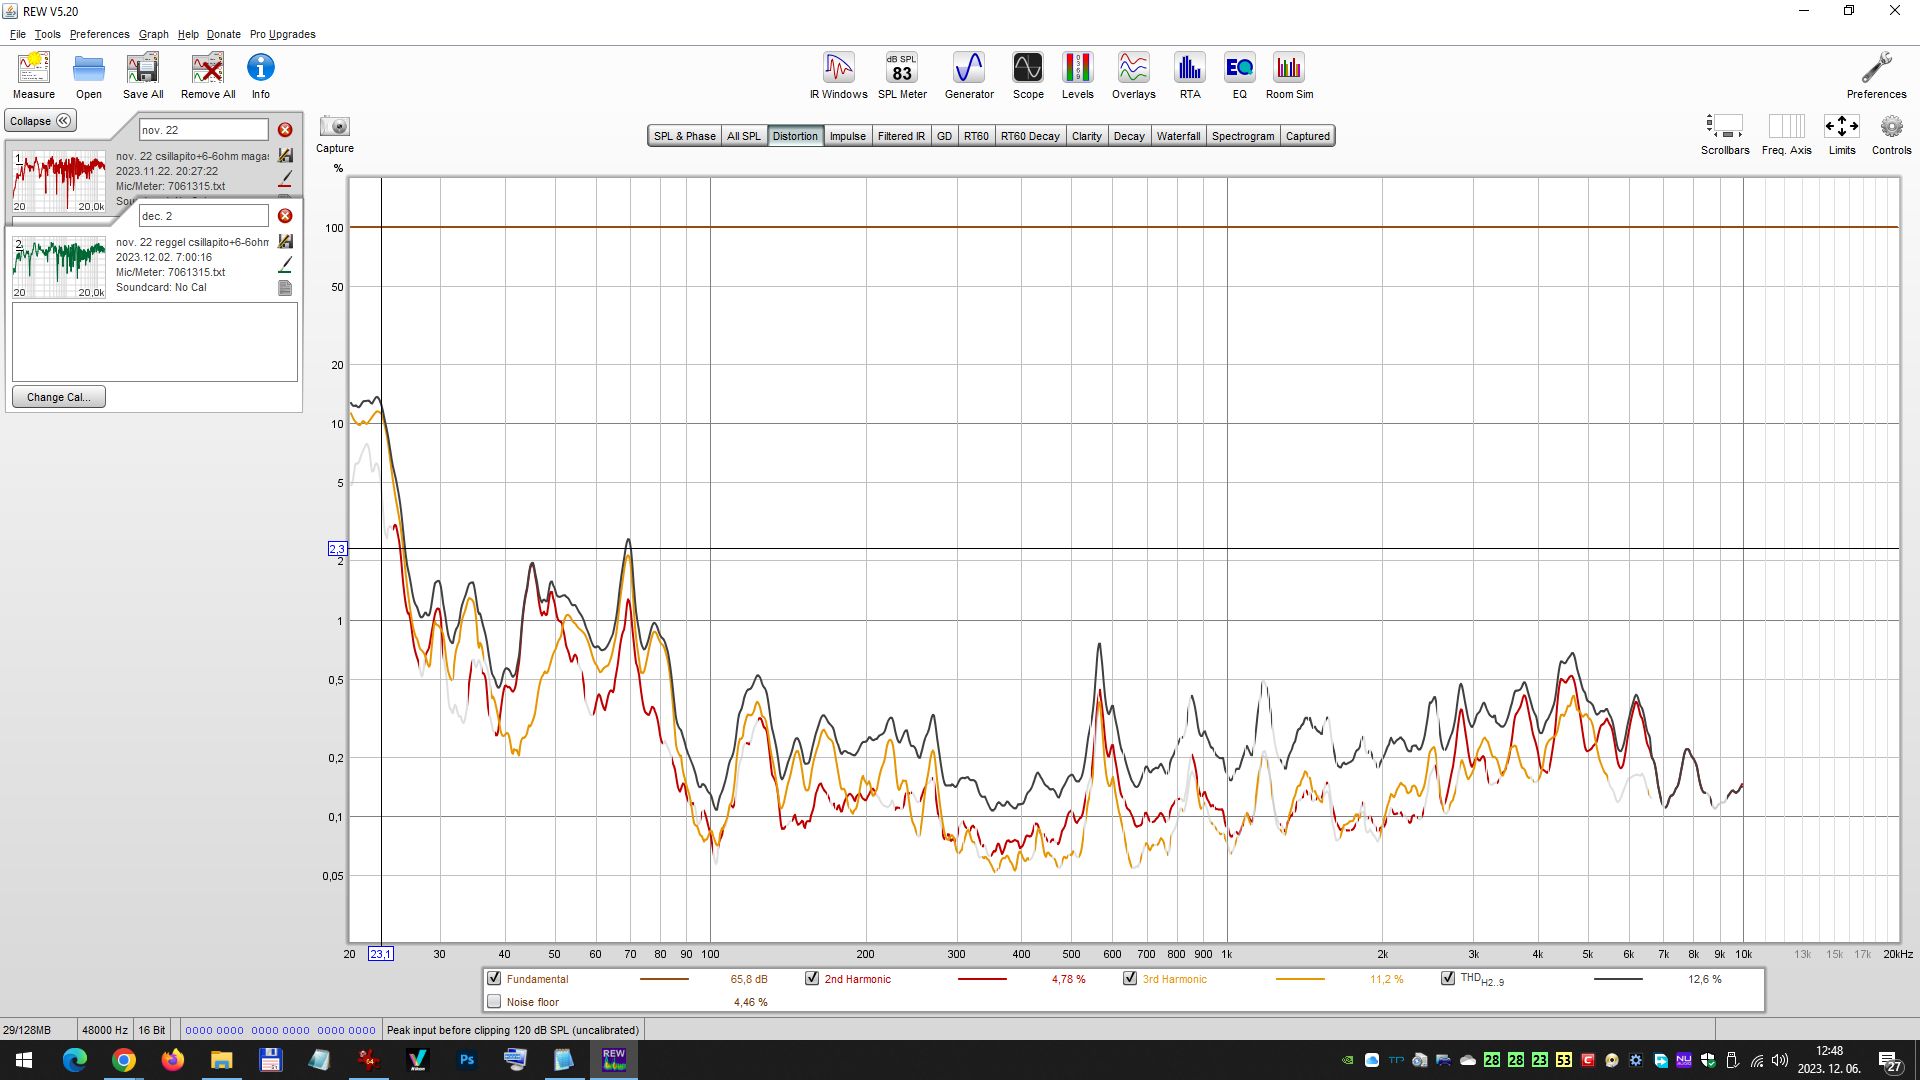Screen dimensions: 1920x1080
Task: Capture the graph with camera icon
Action: click(x=335, y=134)
